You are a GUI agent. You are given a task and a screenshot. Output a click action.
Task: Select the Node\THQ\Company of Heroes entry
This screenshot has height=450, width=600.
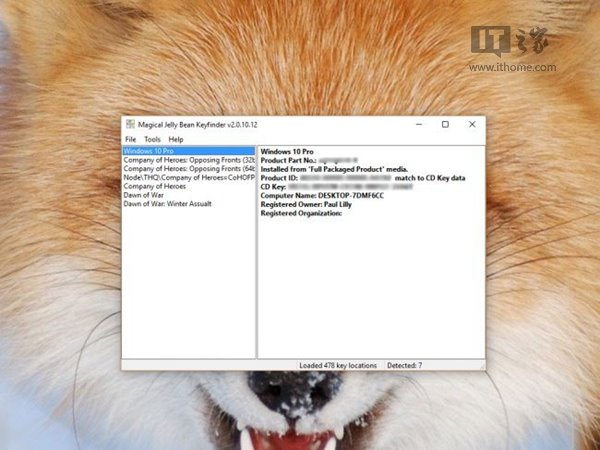[x=189, y=178]
